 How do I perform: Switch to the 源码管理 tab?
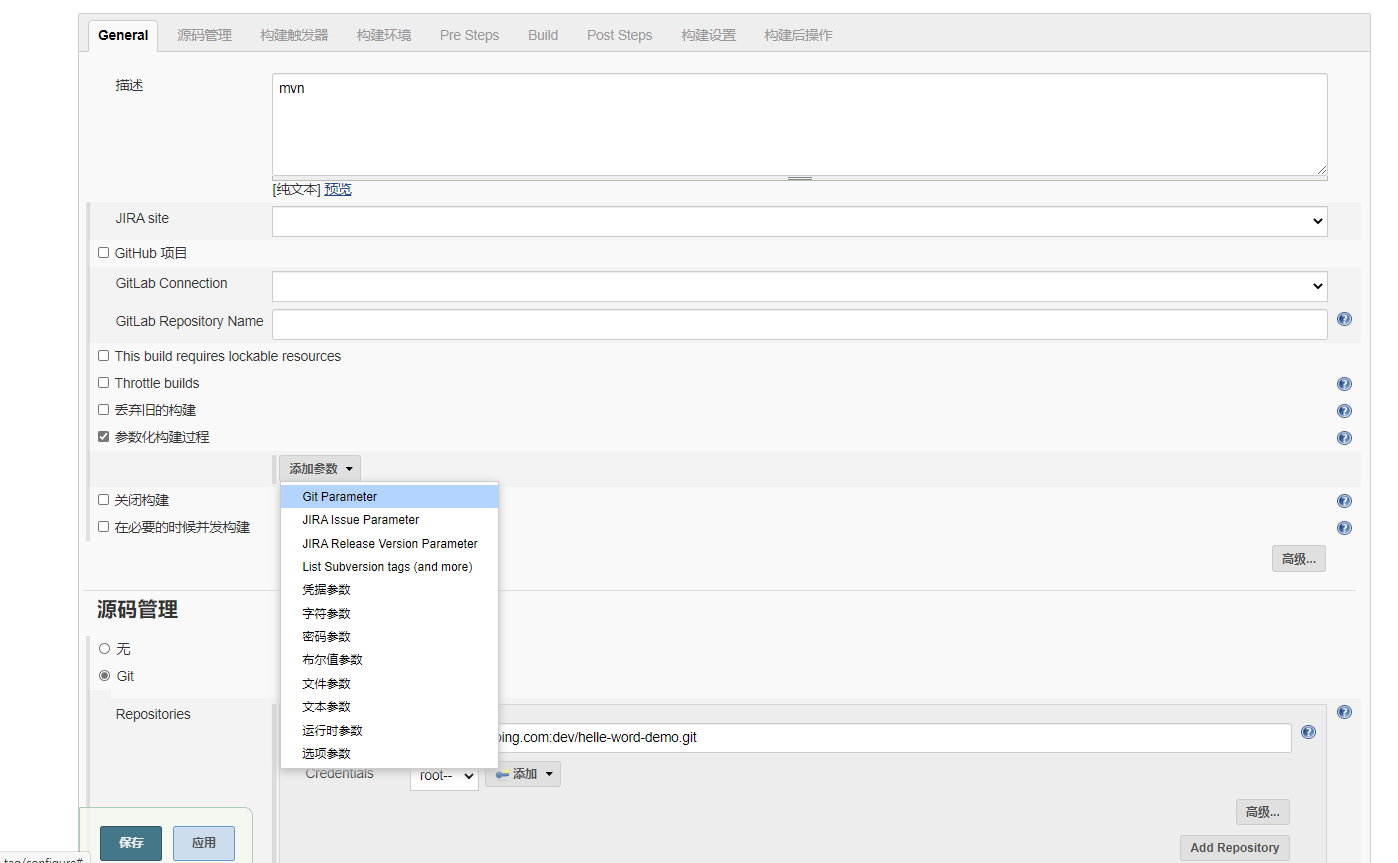click(204, 35)
